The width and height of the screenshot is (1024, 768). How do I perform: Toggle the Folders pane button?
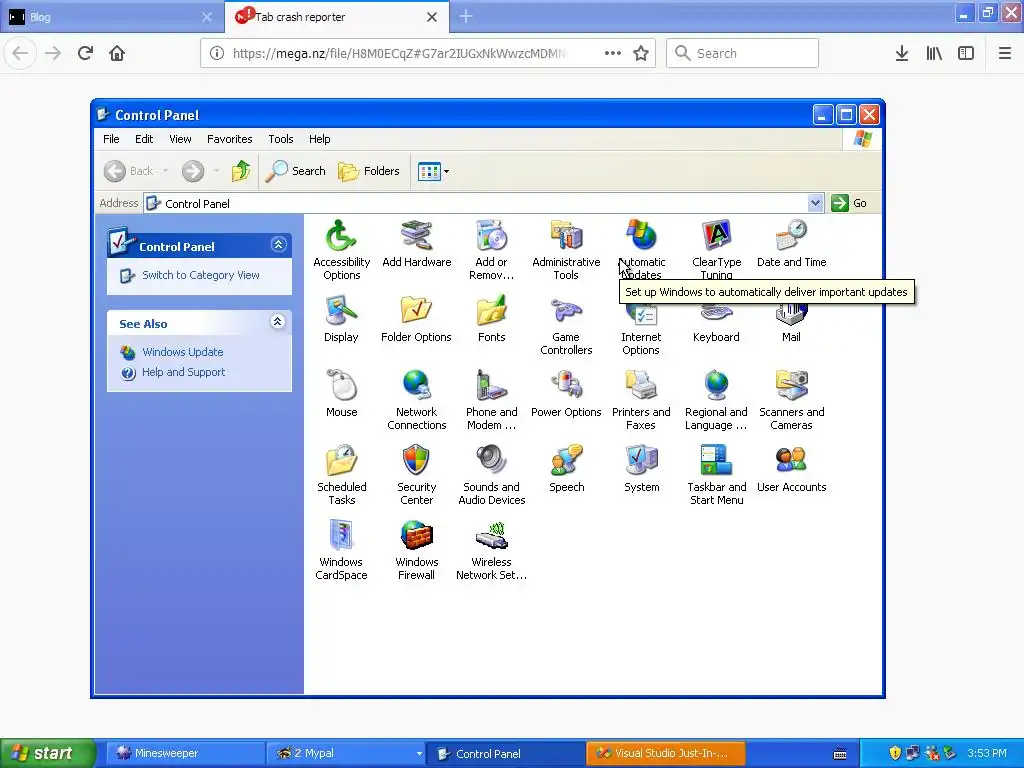click(369, 171)
